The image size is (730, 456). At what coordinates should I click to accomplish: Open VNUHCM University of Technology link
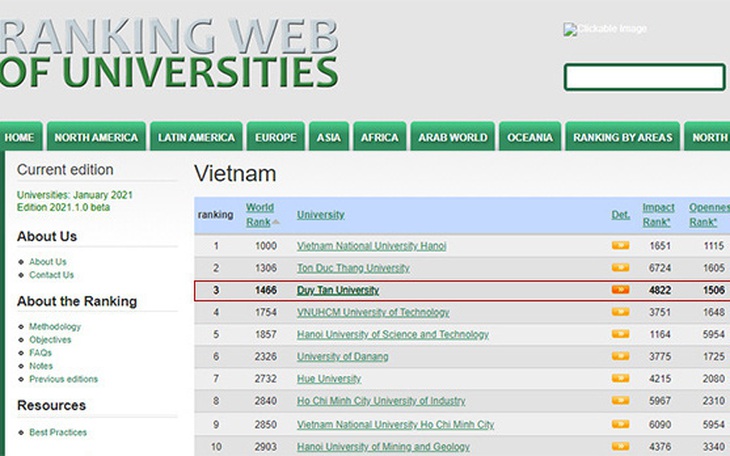point(373,312)
